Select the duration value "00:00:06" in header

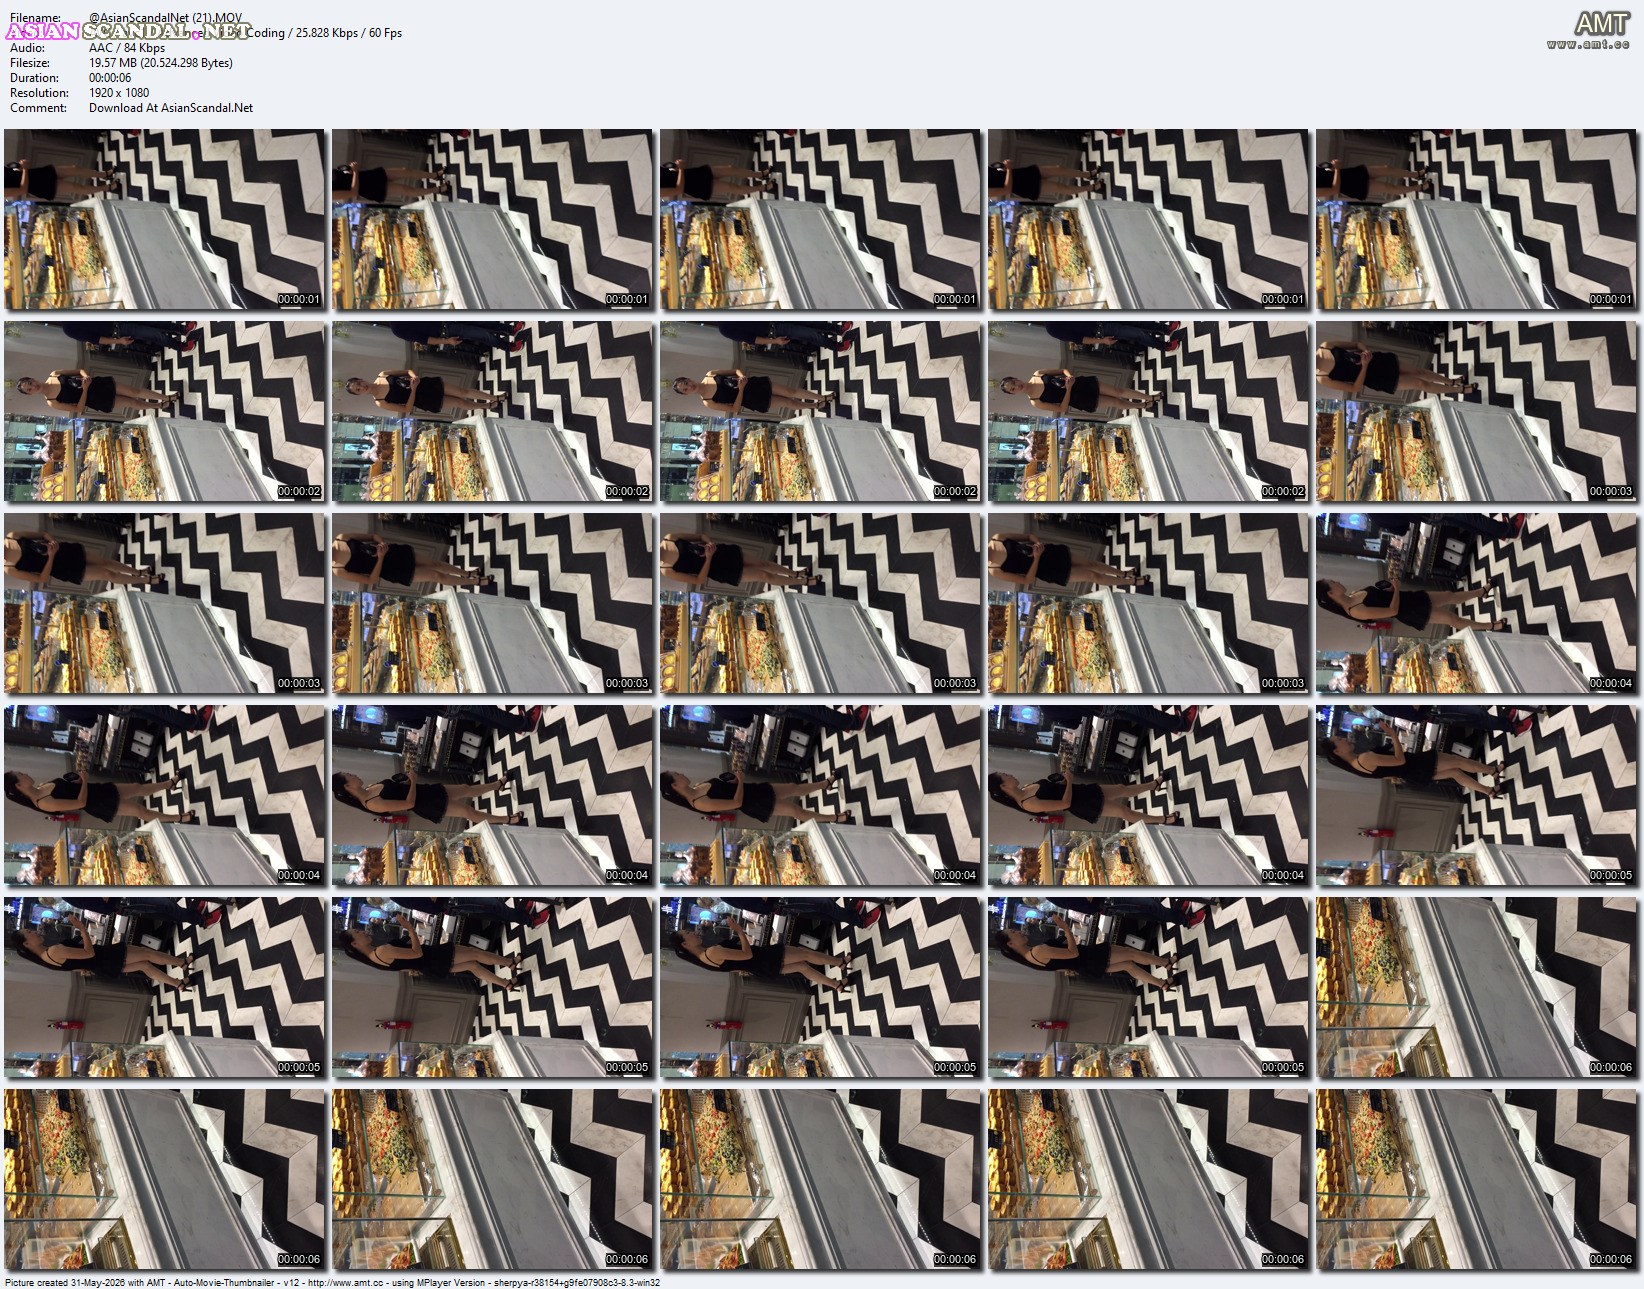tap(110, 78)
